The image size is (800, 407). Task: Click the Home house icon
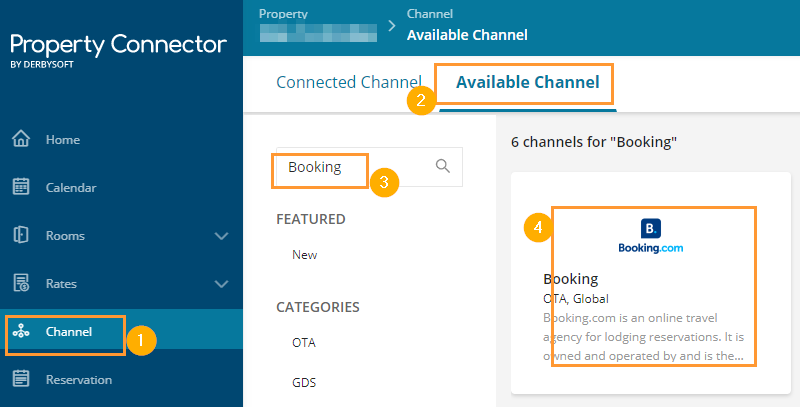pyautogui.click(x=21, y=139)
